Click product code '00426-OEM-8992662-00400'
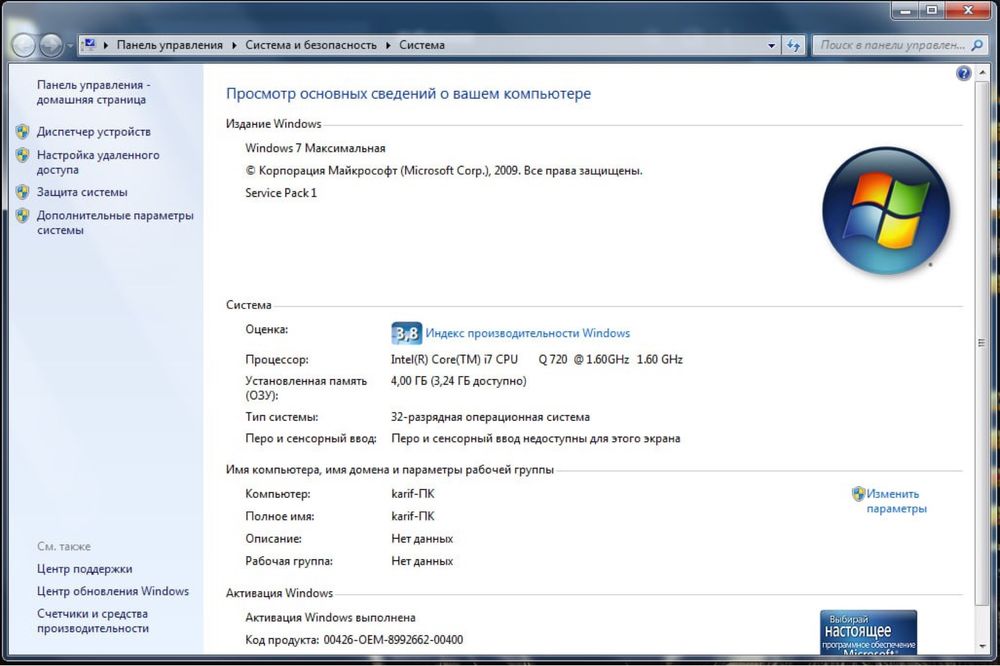The height and width of the screenshot is (666, 1000). (393, 639)
